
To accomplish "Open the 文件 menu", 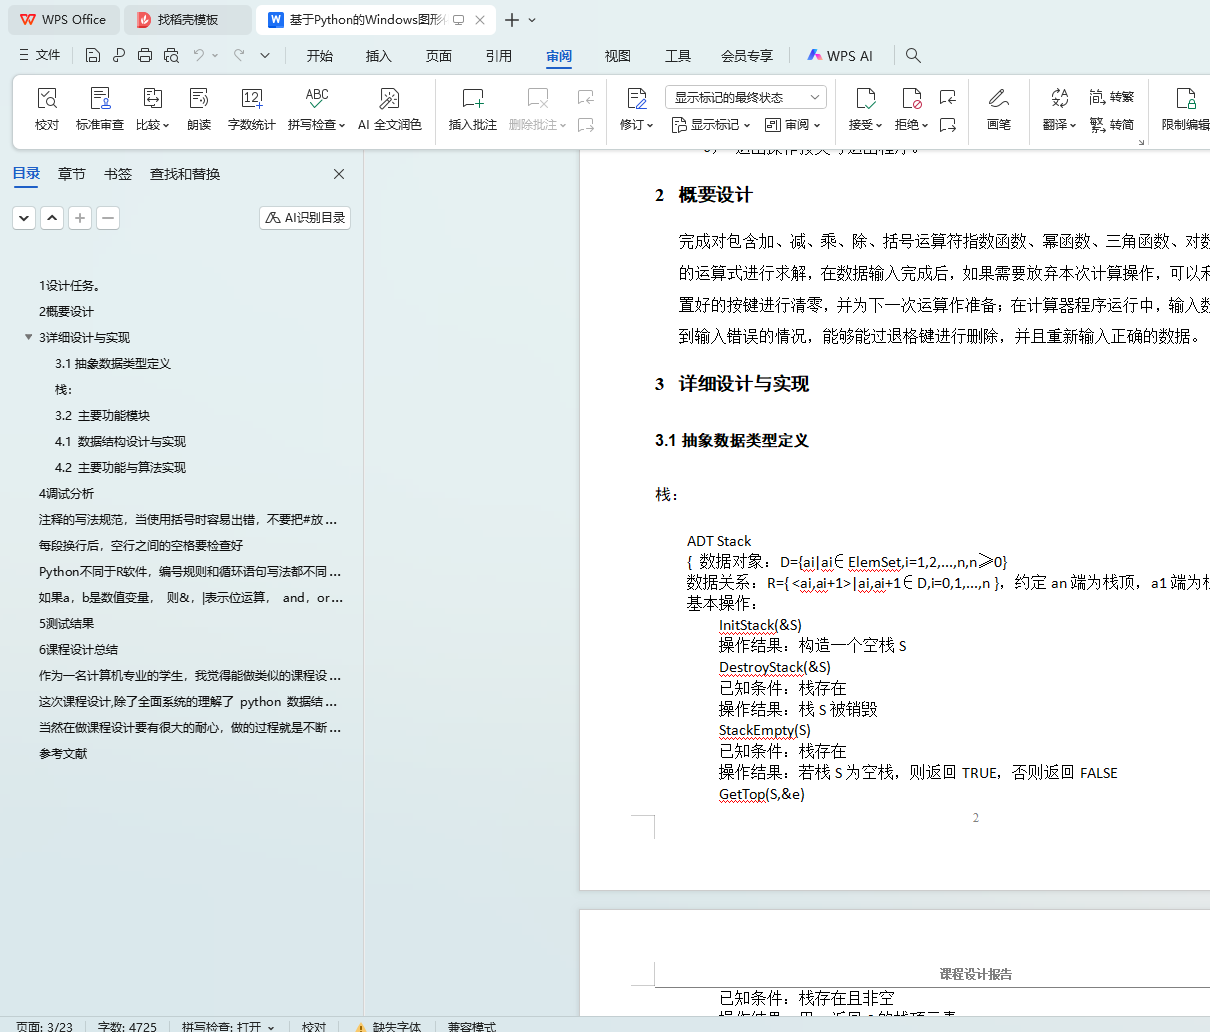I will click(x=40, y=55).
